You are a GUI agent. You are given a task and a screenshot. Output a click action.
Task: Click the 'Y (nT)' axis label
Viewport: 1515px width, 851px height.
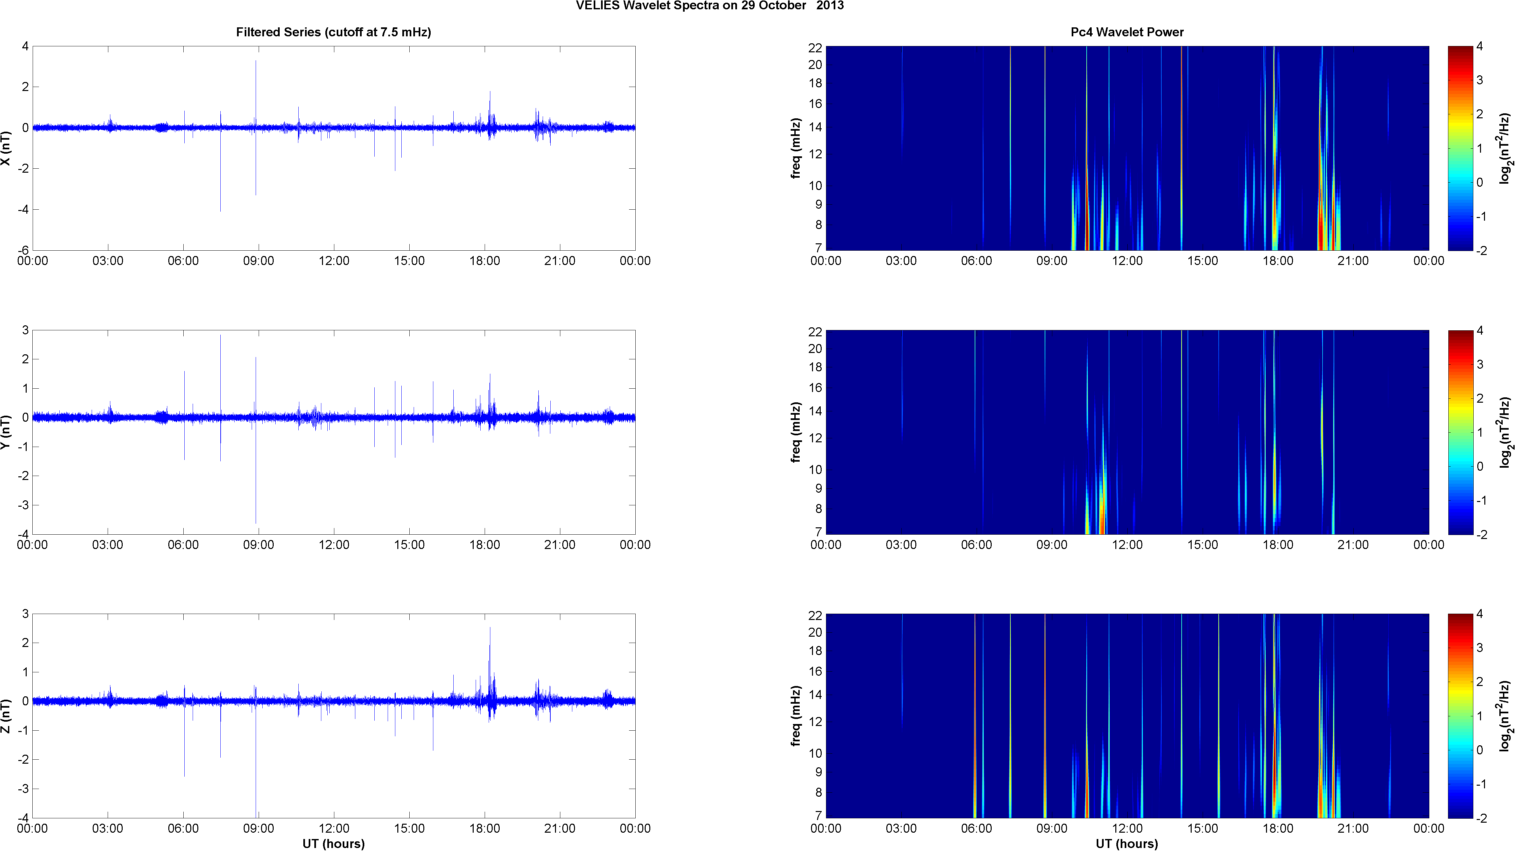pos(6,432)
